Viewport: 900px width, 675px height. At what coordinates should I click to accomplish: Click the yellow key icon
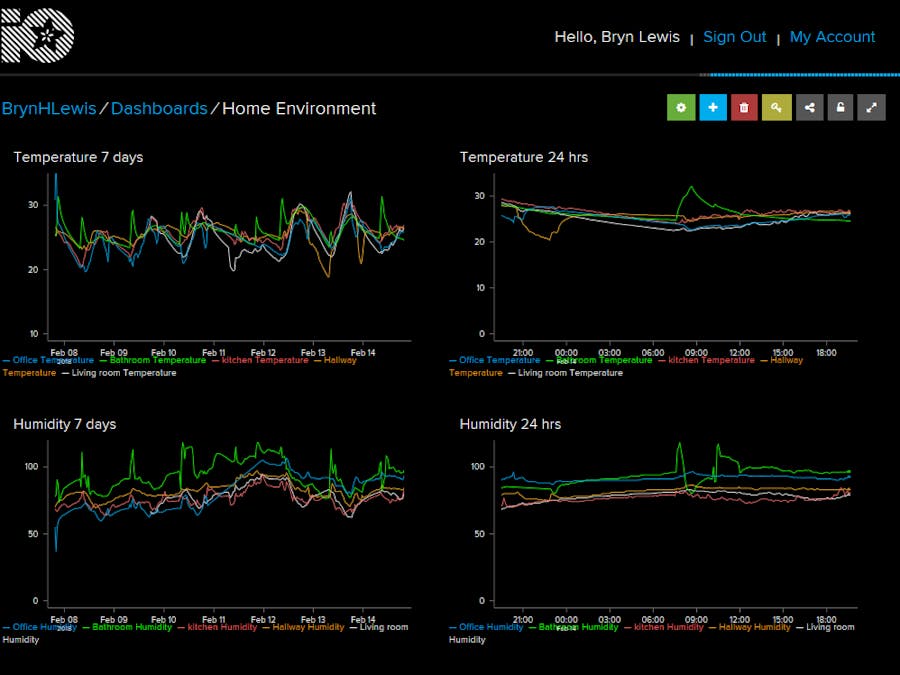click(x=776, y=108)
